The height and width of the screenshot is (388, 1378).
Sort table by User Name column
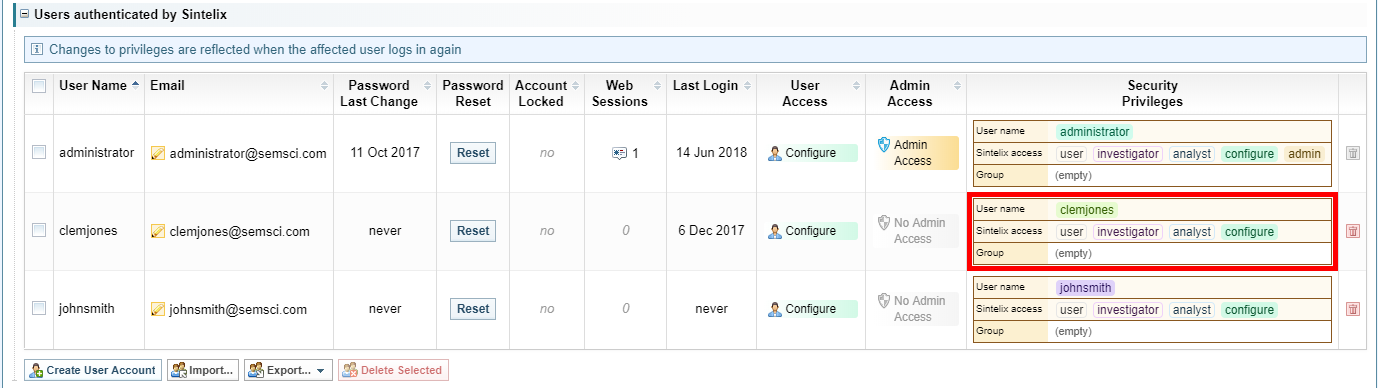click(x=99, y=86)
